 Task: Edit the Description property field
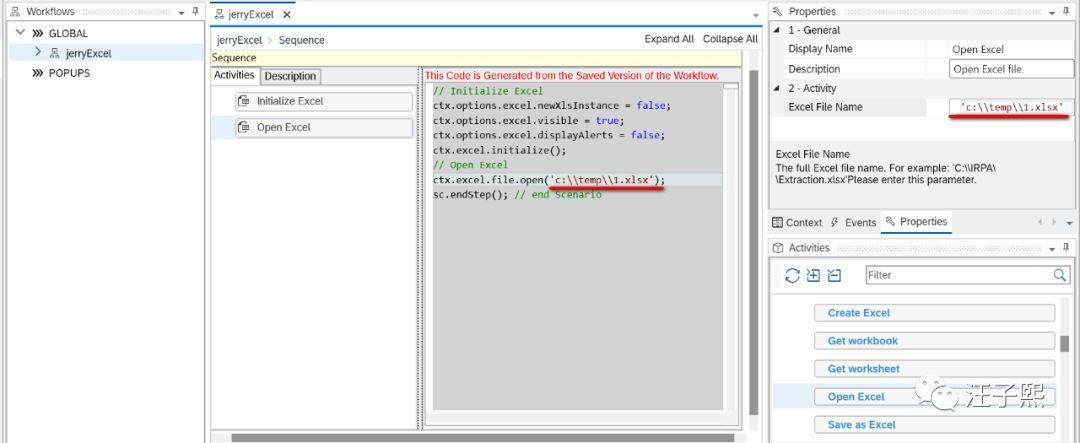click(1011, 69)
